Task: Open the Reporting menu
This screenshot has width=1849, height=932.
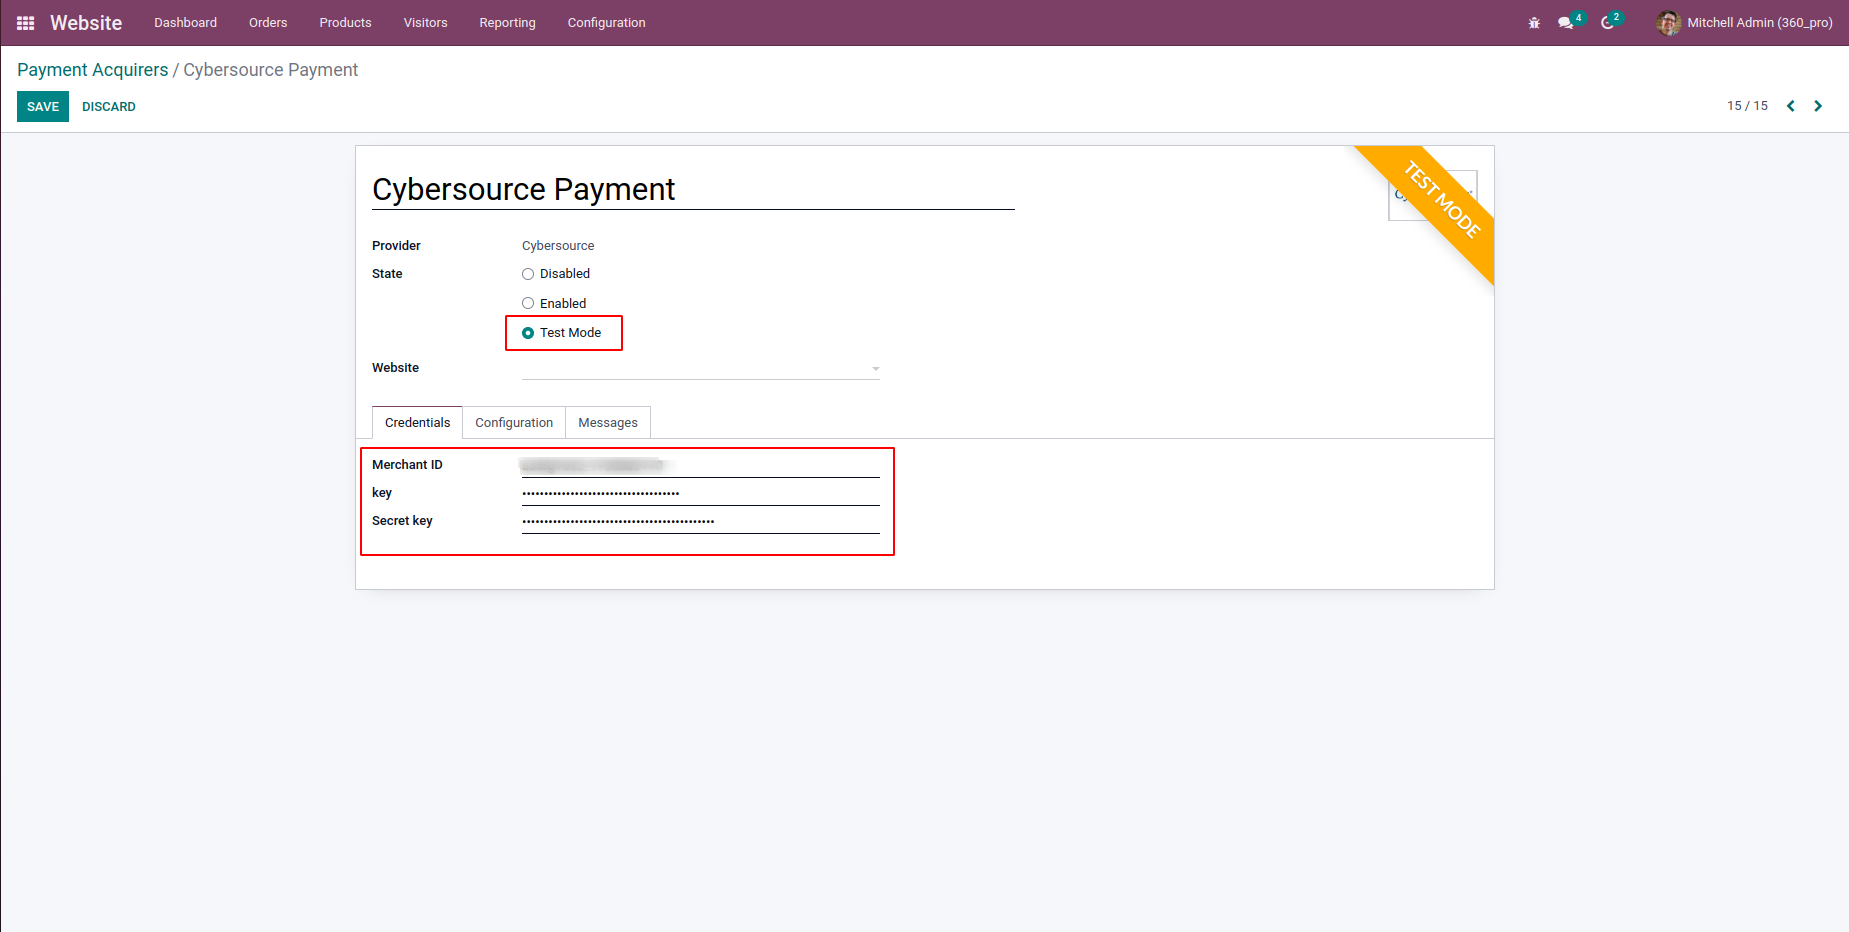Action: tap(507, 23)
